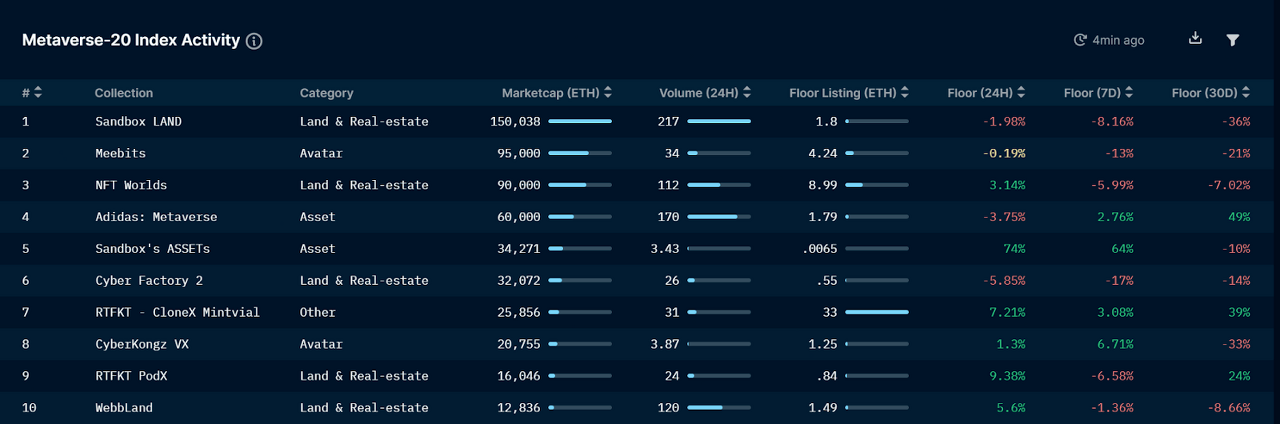1280x424 pixels.
Task: Sort by Floor (30D) arrows
Action: (1246, 93)
